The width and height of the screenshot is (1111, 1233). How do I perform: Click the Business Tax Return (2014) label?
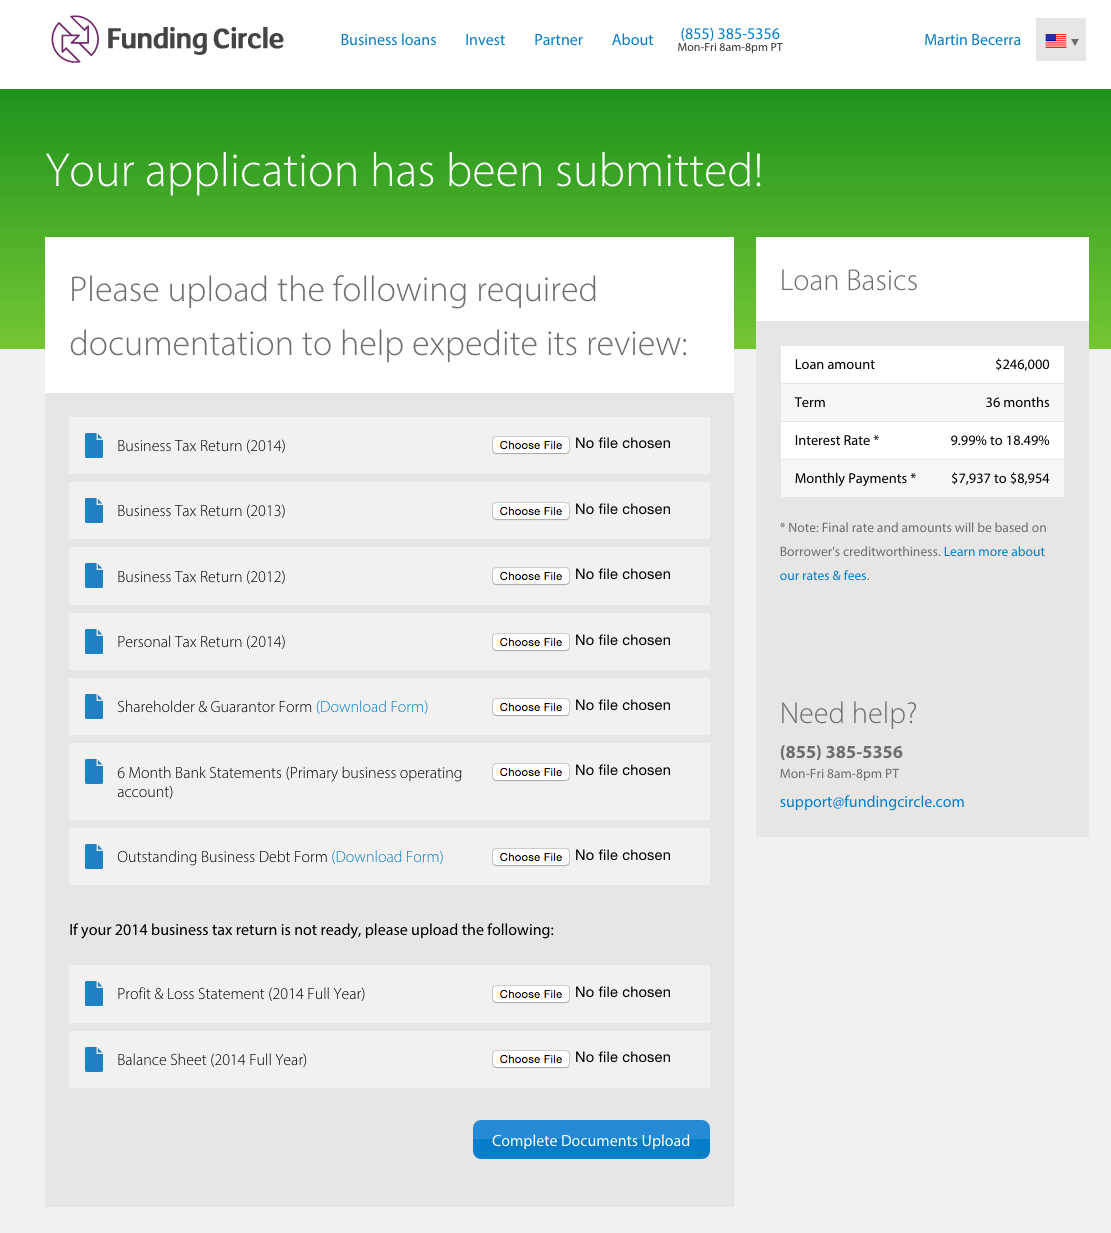pos(201,446)
